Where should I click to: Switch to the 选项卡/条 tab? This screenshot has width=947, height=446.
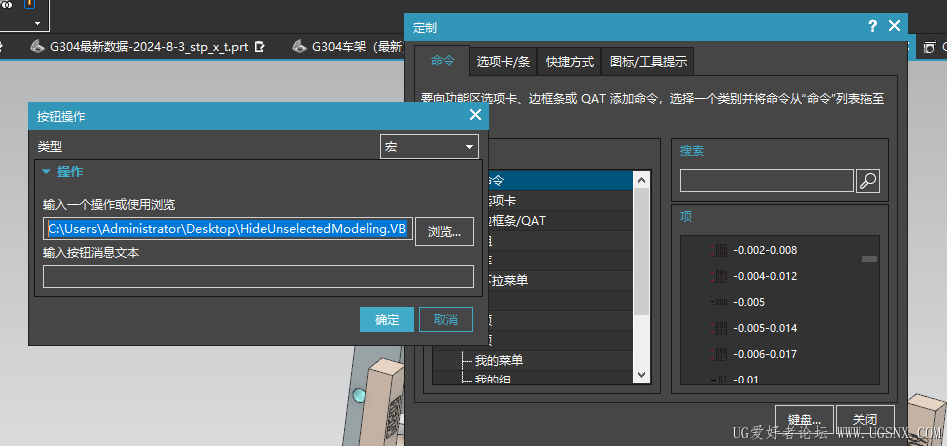tap(503, 62)
